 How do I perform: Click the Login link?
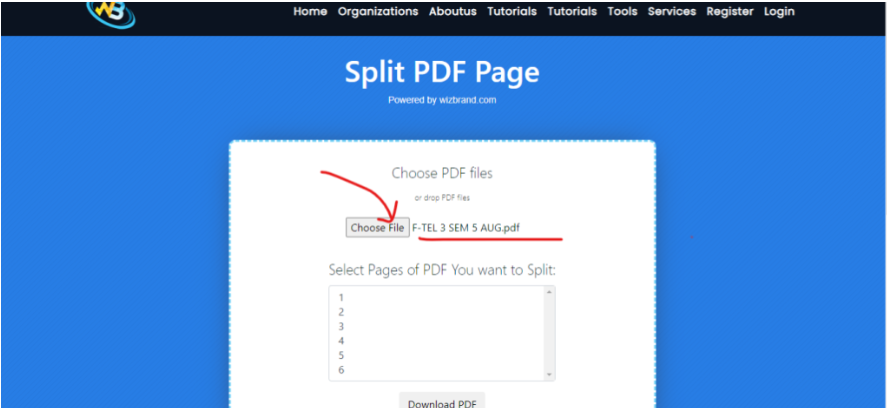(x=779, y=11)
